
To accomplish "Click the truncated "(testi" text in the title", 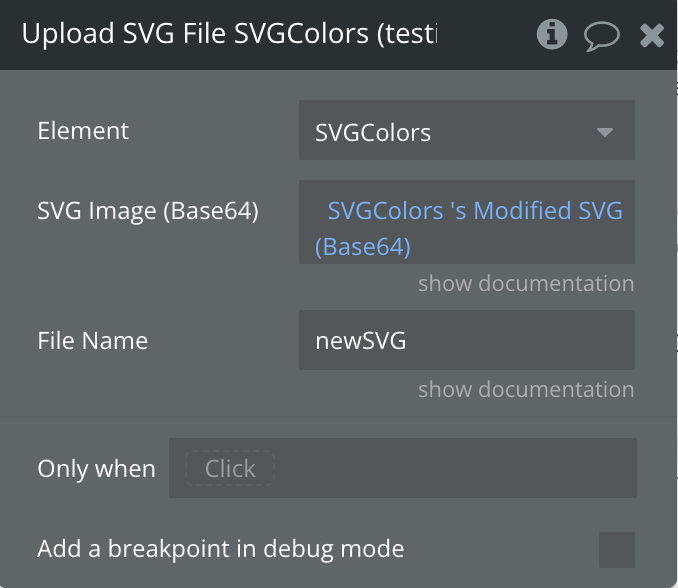I will pyautogui.click(x=406, y=35).
